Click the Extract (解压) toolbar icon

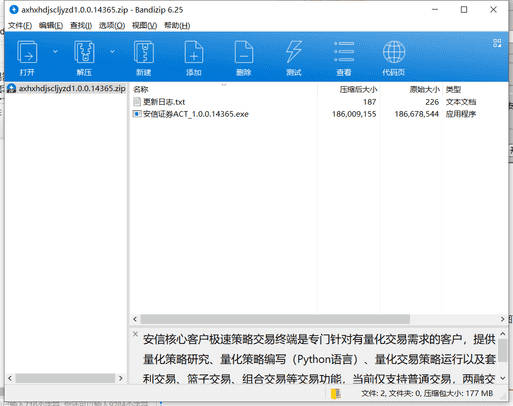[84, 52]
